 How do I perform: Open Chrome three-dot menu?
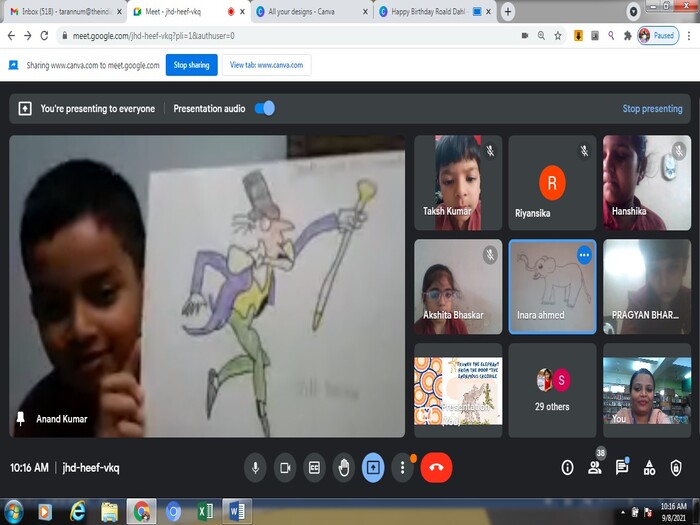point(689,36)
